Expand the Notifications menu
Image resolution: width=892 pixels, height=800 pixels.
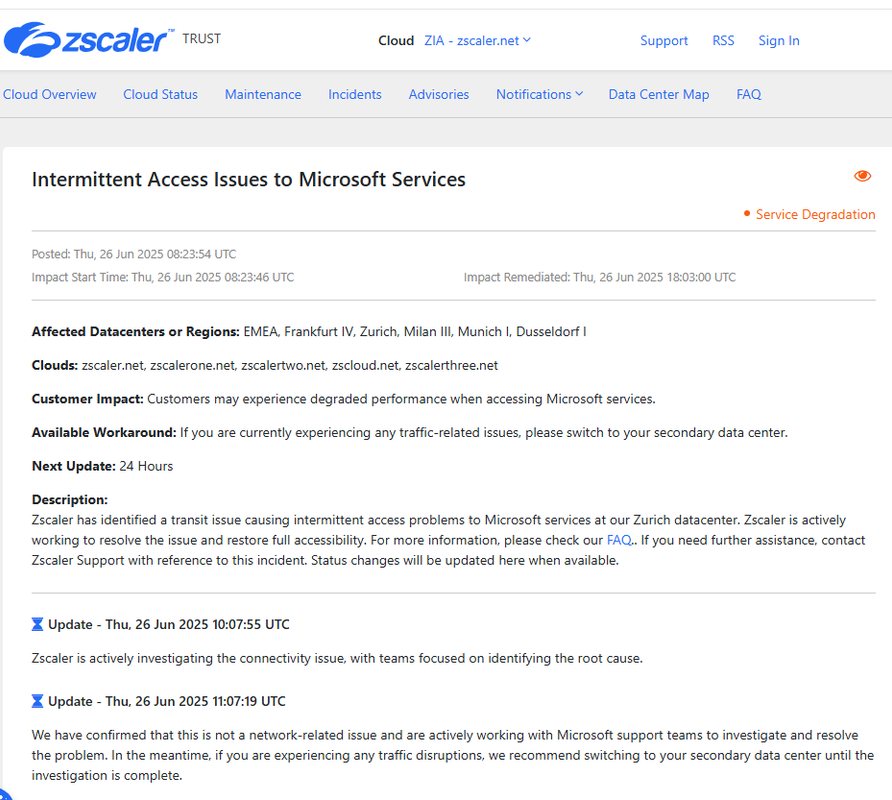pyautogui.click(x=539, y=94)
